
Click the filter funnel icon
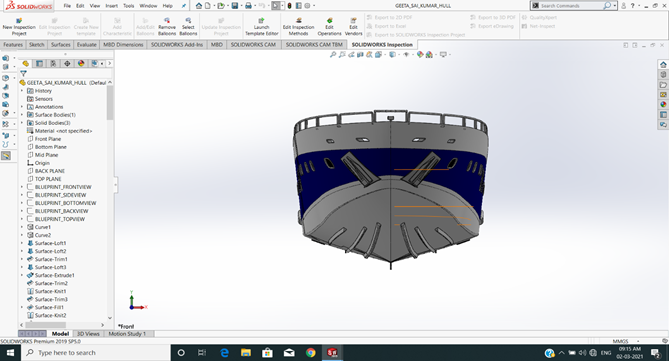pos(23,74)
